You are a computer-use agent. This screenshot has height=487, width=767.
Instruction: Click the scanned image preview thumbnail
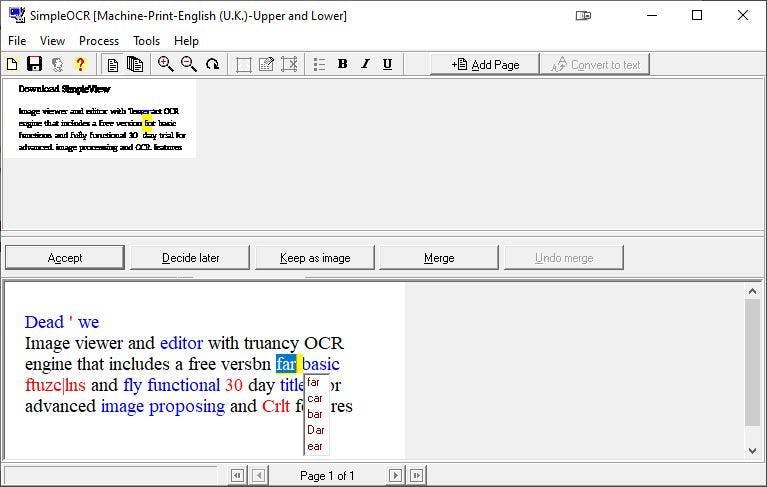(x=100, y=119)
